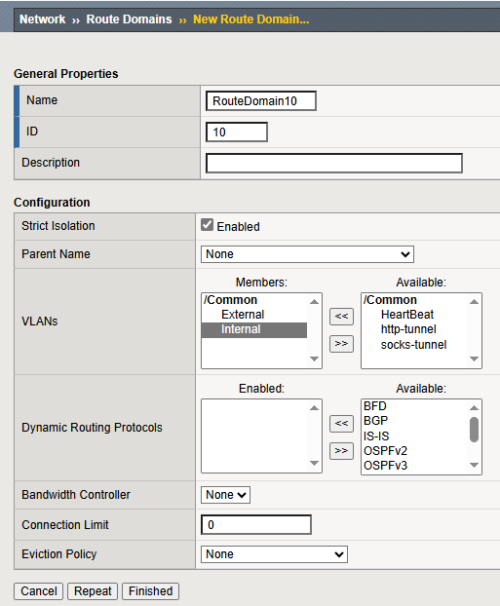This screenshot has height=606, width=500.
Task: Open the Bandwidth Controller dropdown
Action: (226, 495)
